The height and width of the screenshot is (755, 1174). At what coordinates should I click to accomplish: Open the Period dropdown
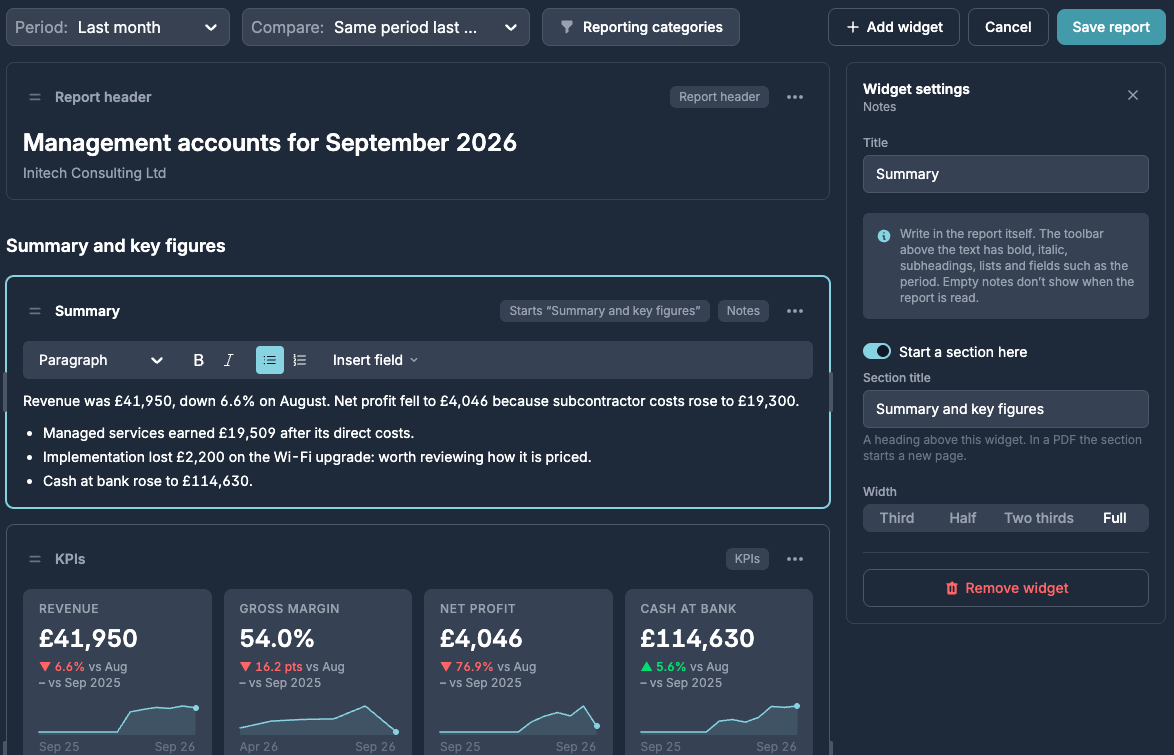click(x=118, y=27)
